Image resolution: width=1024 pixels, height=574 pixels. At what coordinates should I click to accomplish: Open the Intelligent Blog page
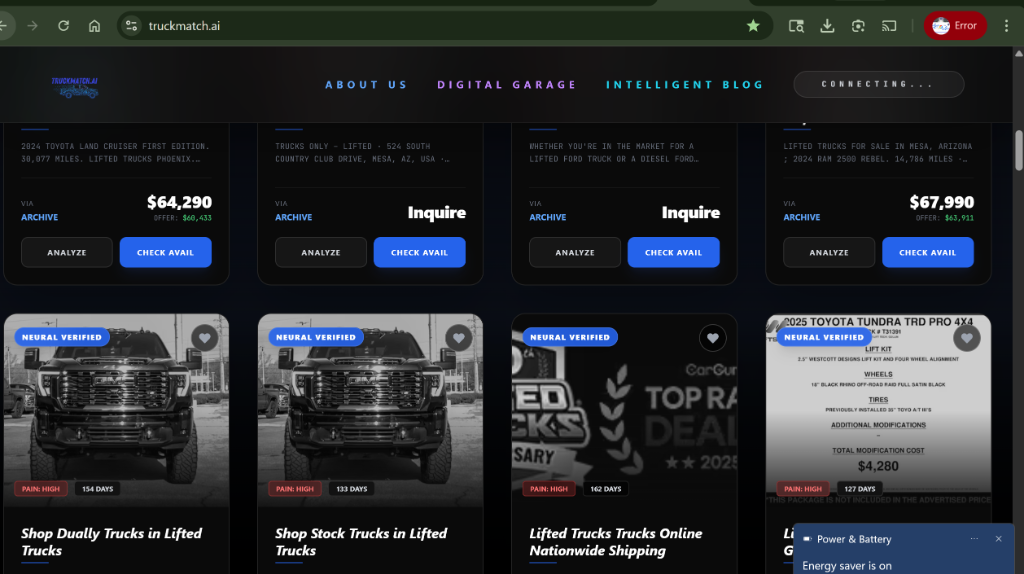(684, 85)
